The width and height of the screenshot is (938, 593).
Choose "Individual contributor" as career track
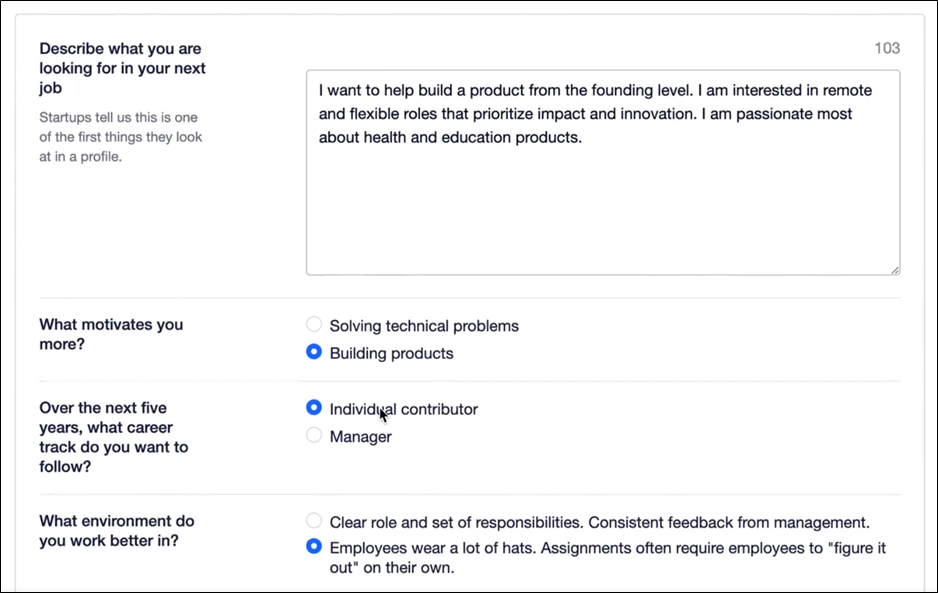click(314, 408)
